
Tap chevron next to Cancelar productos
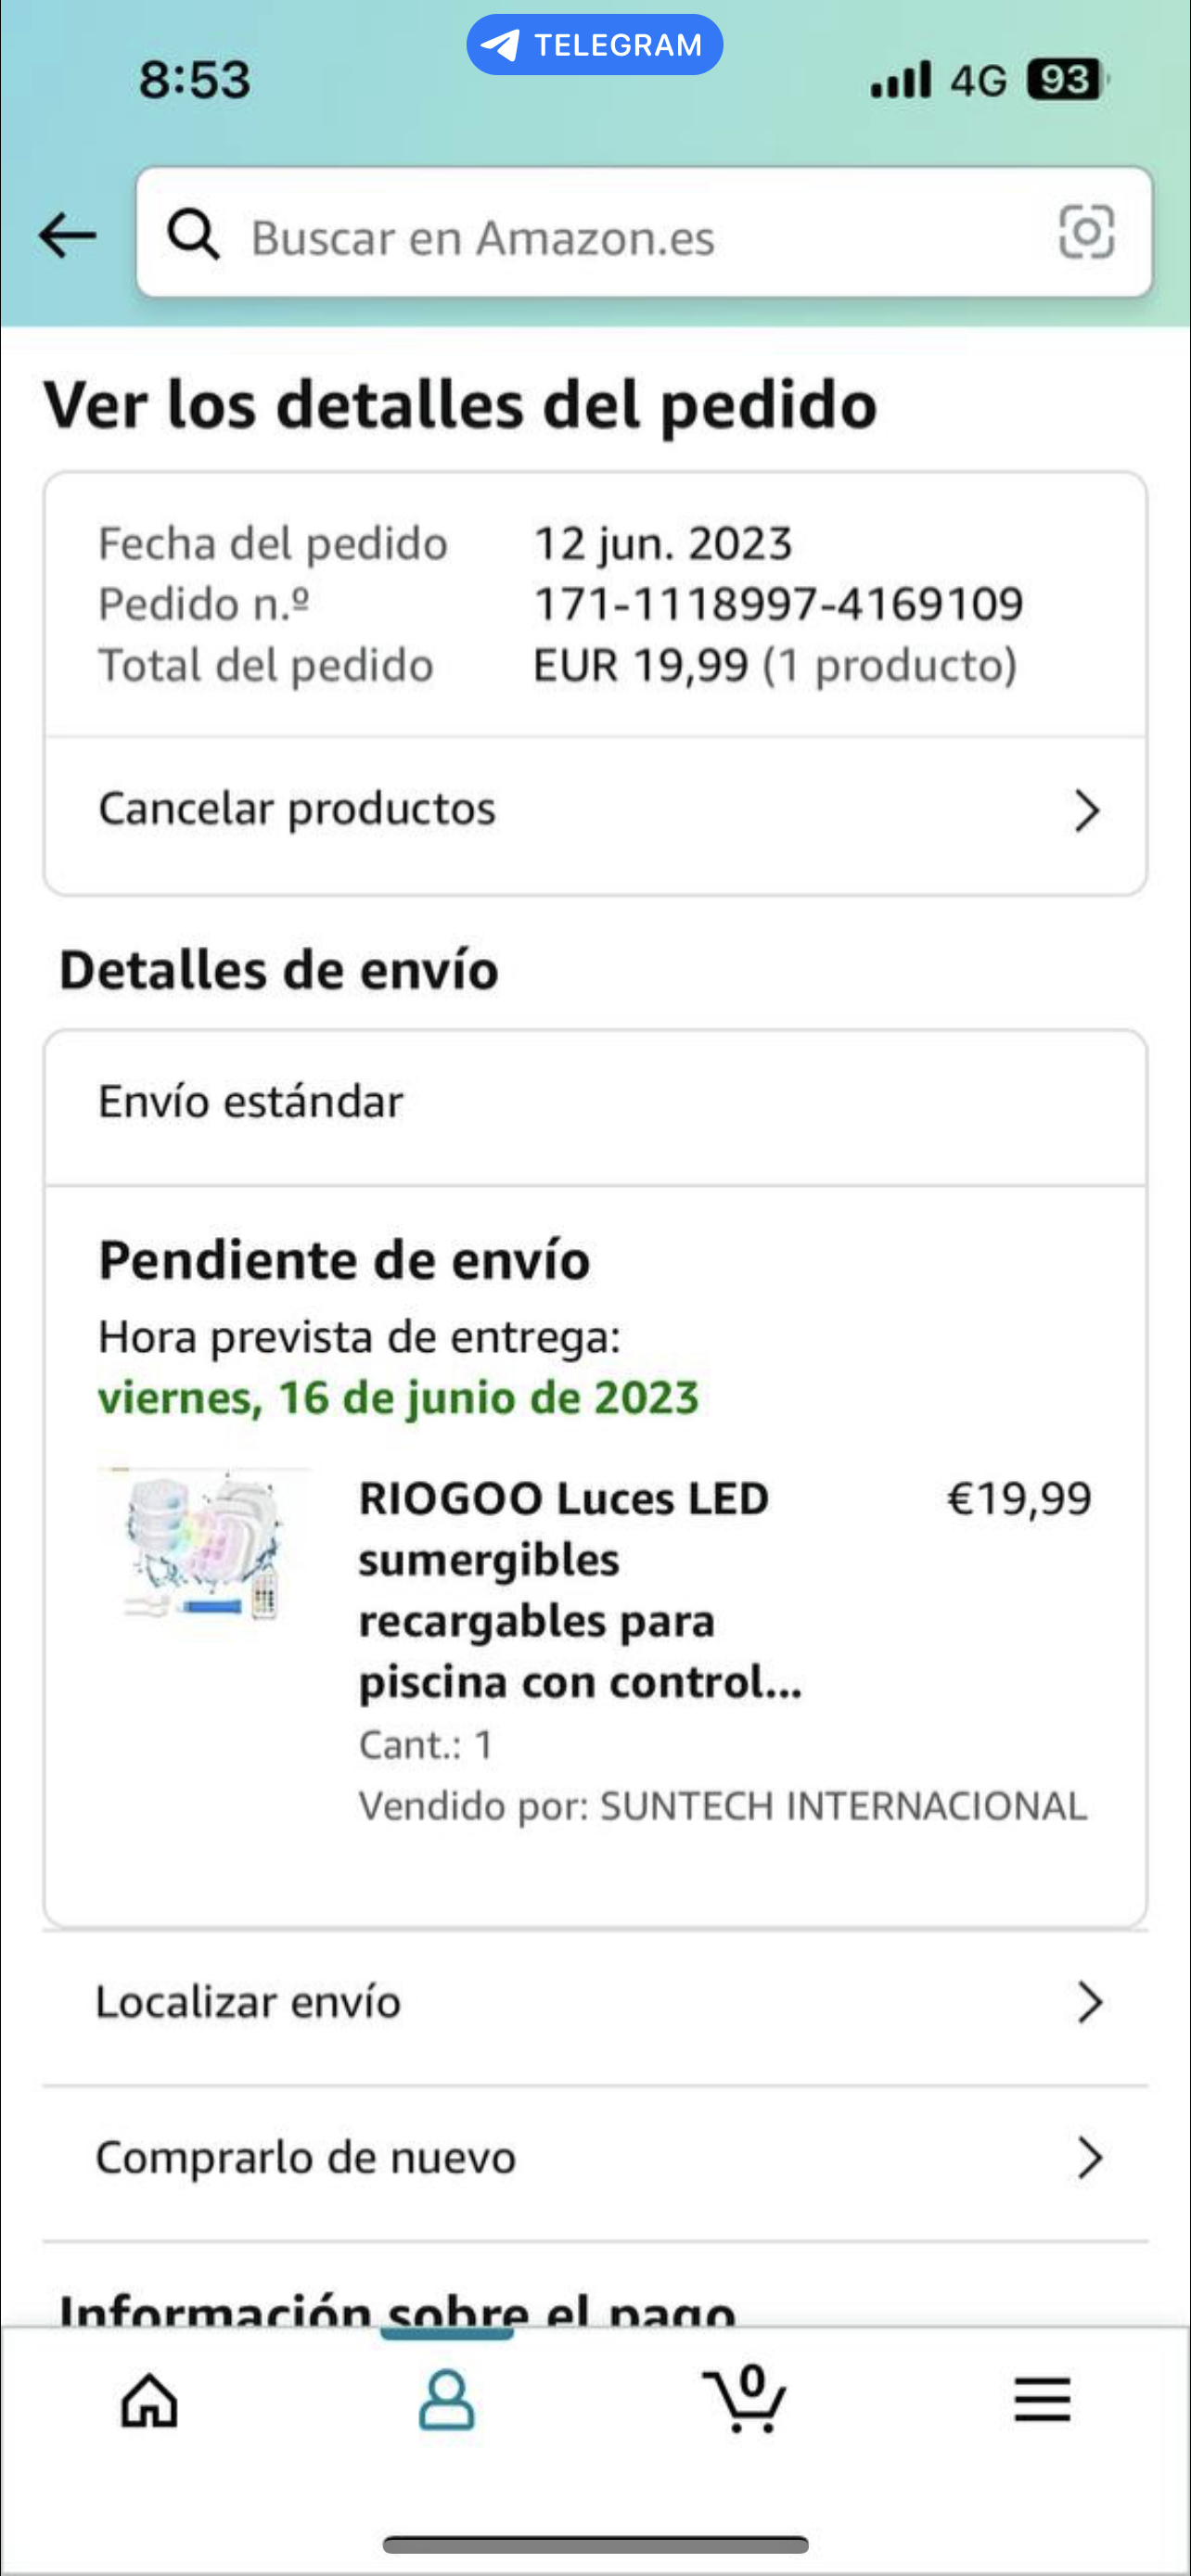[x=1087, y=810]
